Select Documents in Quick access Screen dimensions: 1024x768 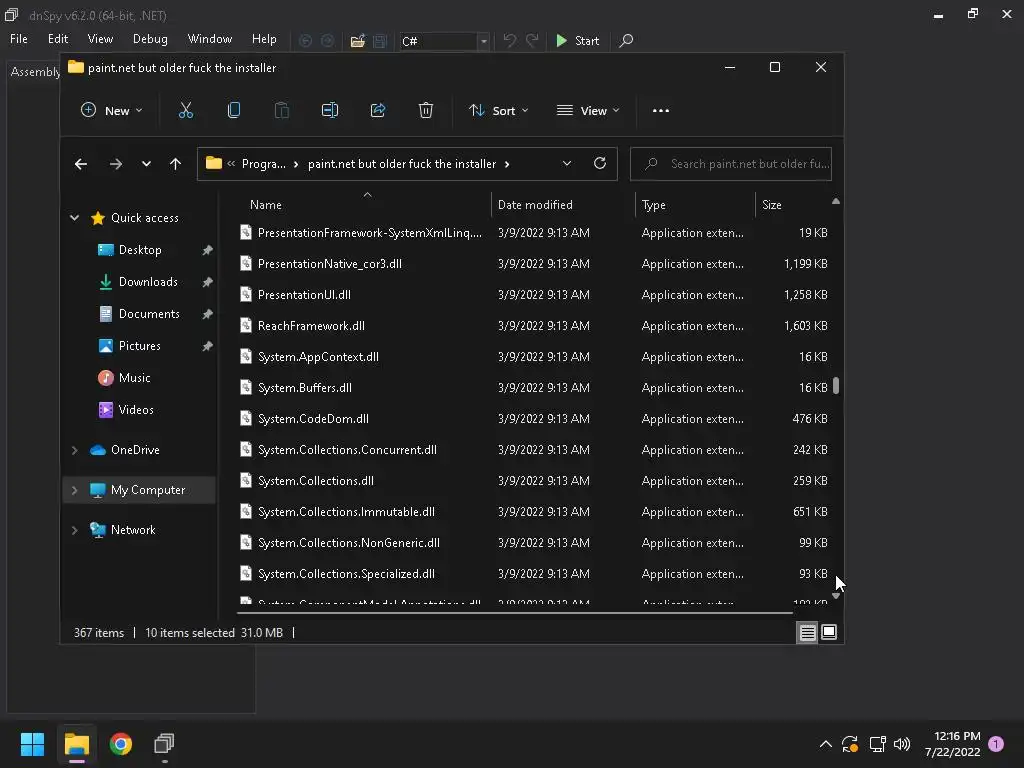(149, 314)
